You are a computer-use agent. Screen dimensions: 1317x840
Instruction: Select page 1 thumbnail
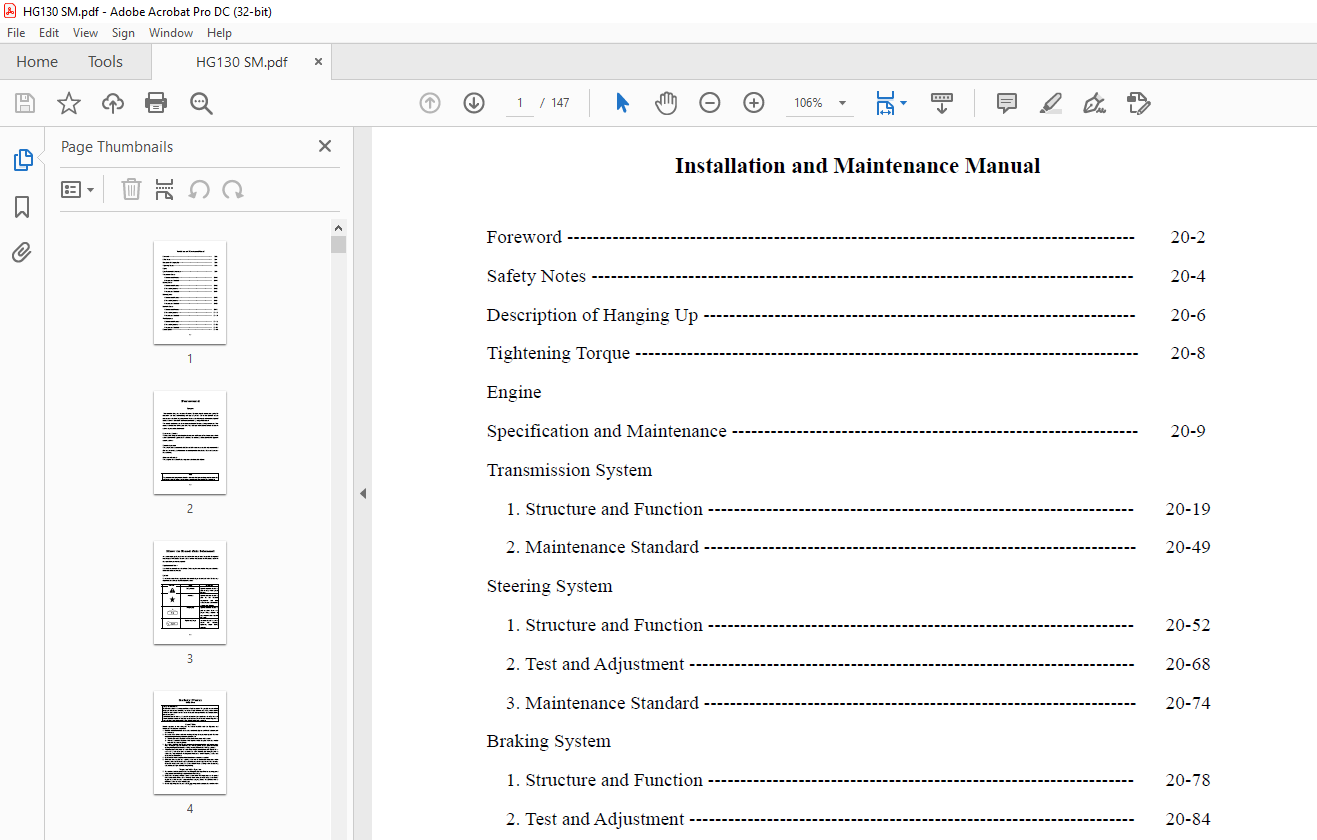190,292
